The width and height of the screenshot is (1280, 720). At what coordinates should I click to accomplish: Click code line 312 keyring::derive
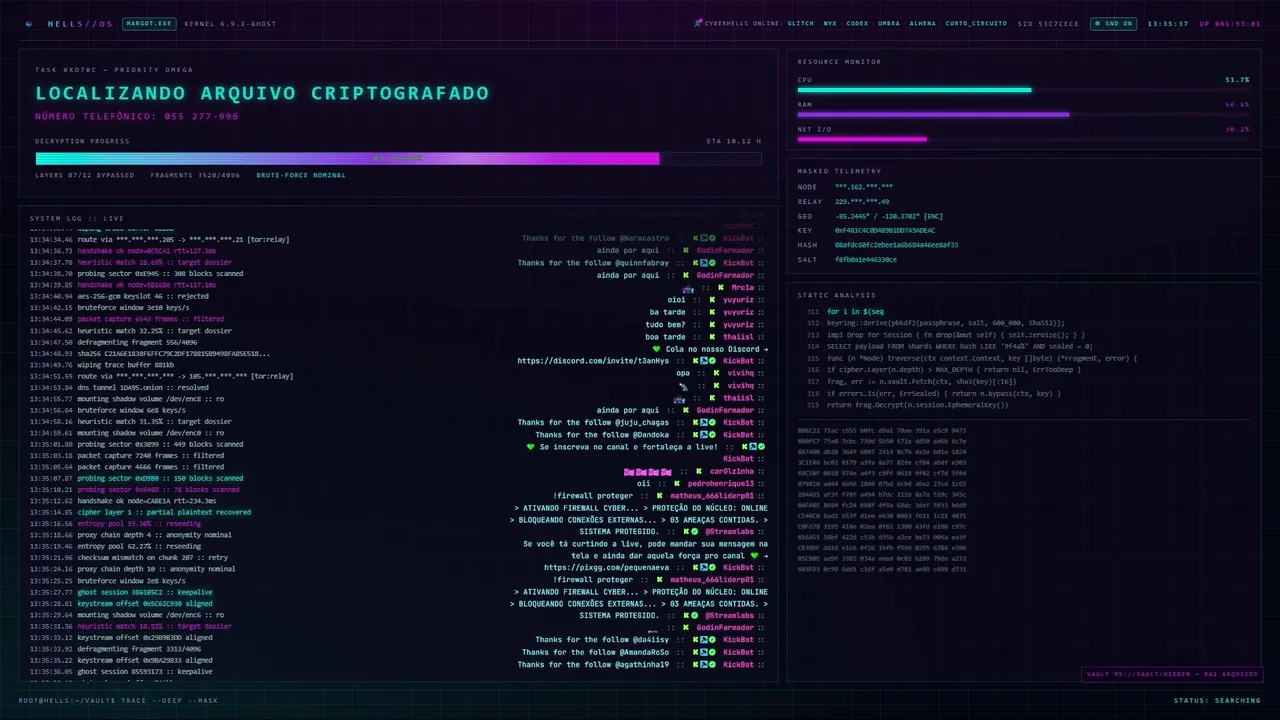[x=935, y=323]
